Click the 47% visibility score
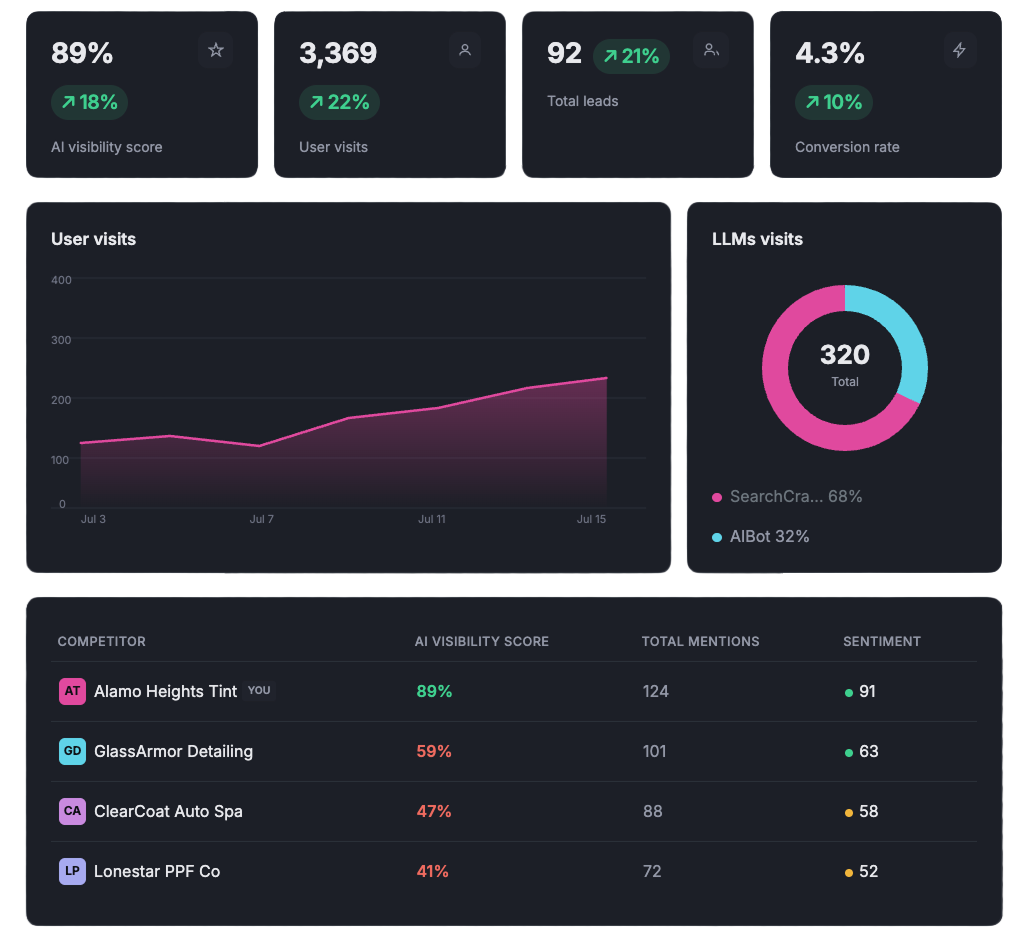This screenshot has width=1021, height=942. (434, 811)
